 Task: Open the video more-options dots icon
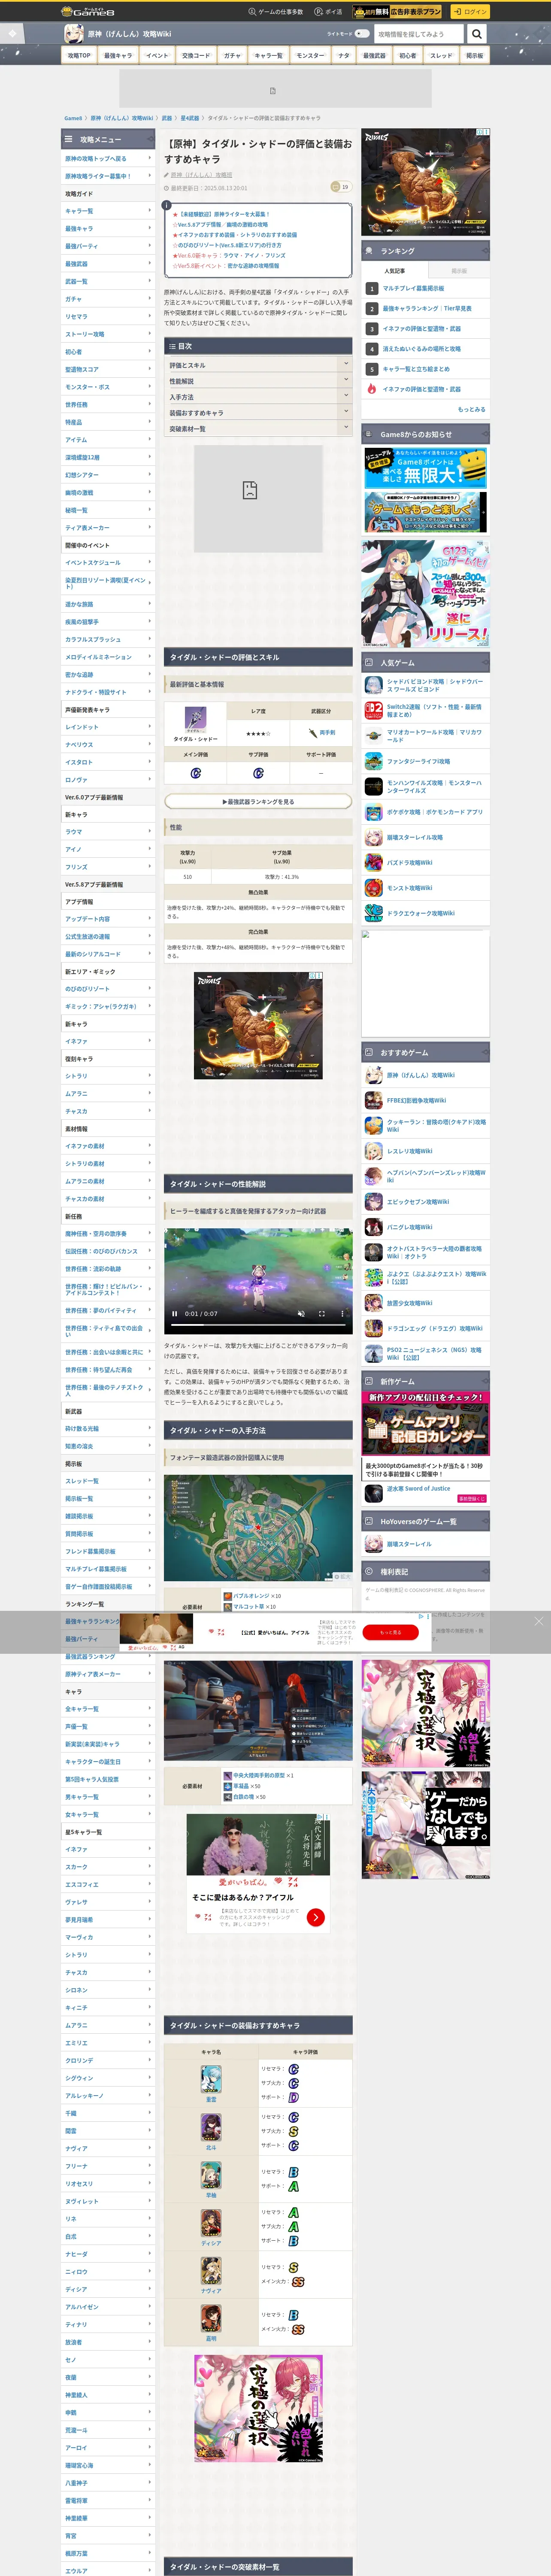342,1314
